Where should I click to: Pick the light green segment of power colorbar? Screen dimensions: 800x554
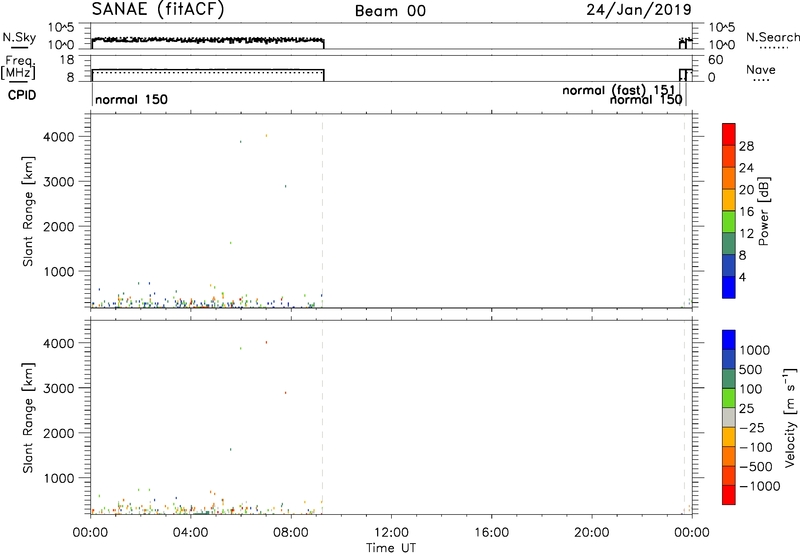(x=729, y=221)
